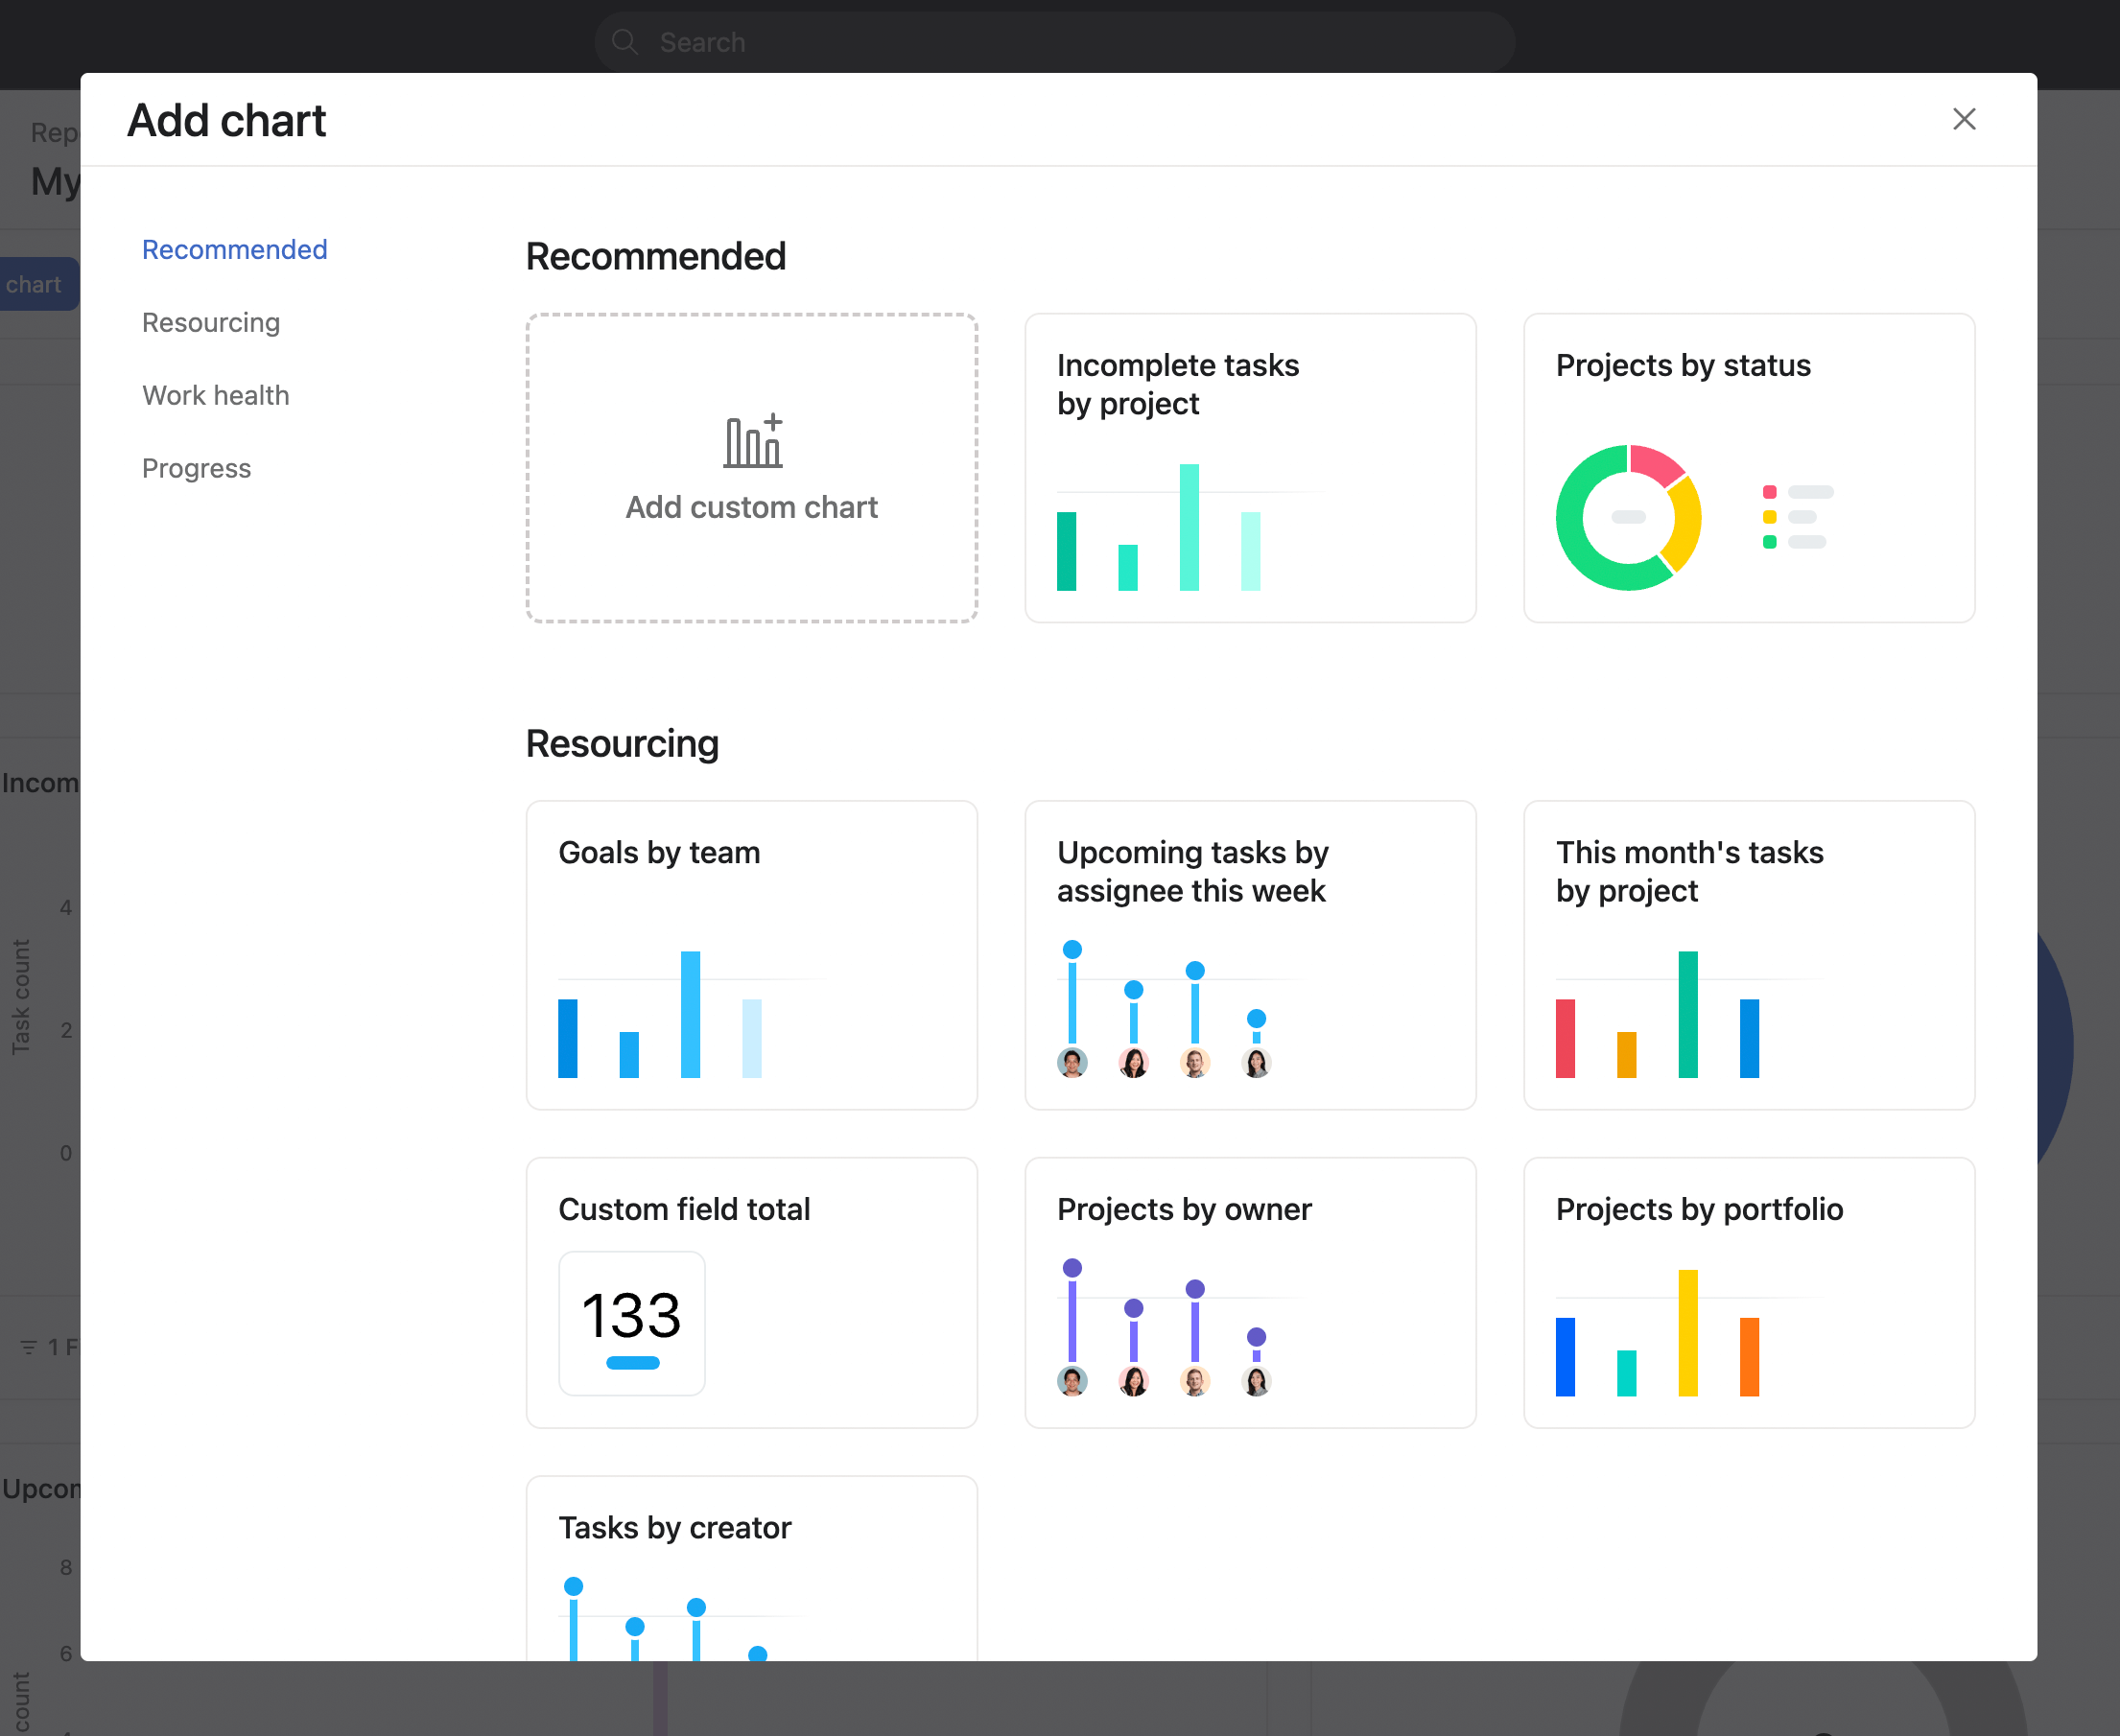
Task: Close the Add chart dialog
Action: [x=1963, y=119]
